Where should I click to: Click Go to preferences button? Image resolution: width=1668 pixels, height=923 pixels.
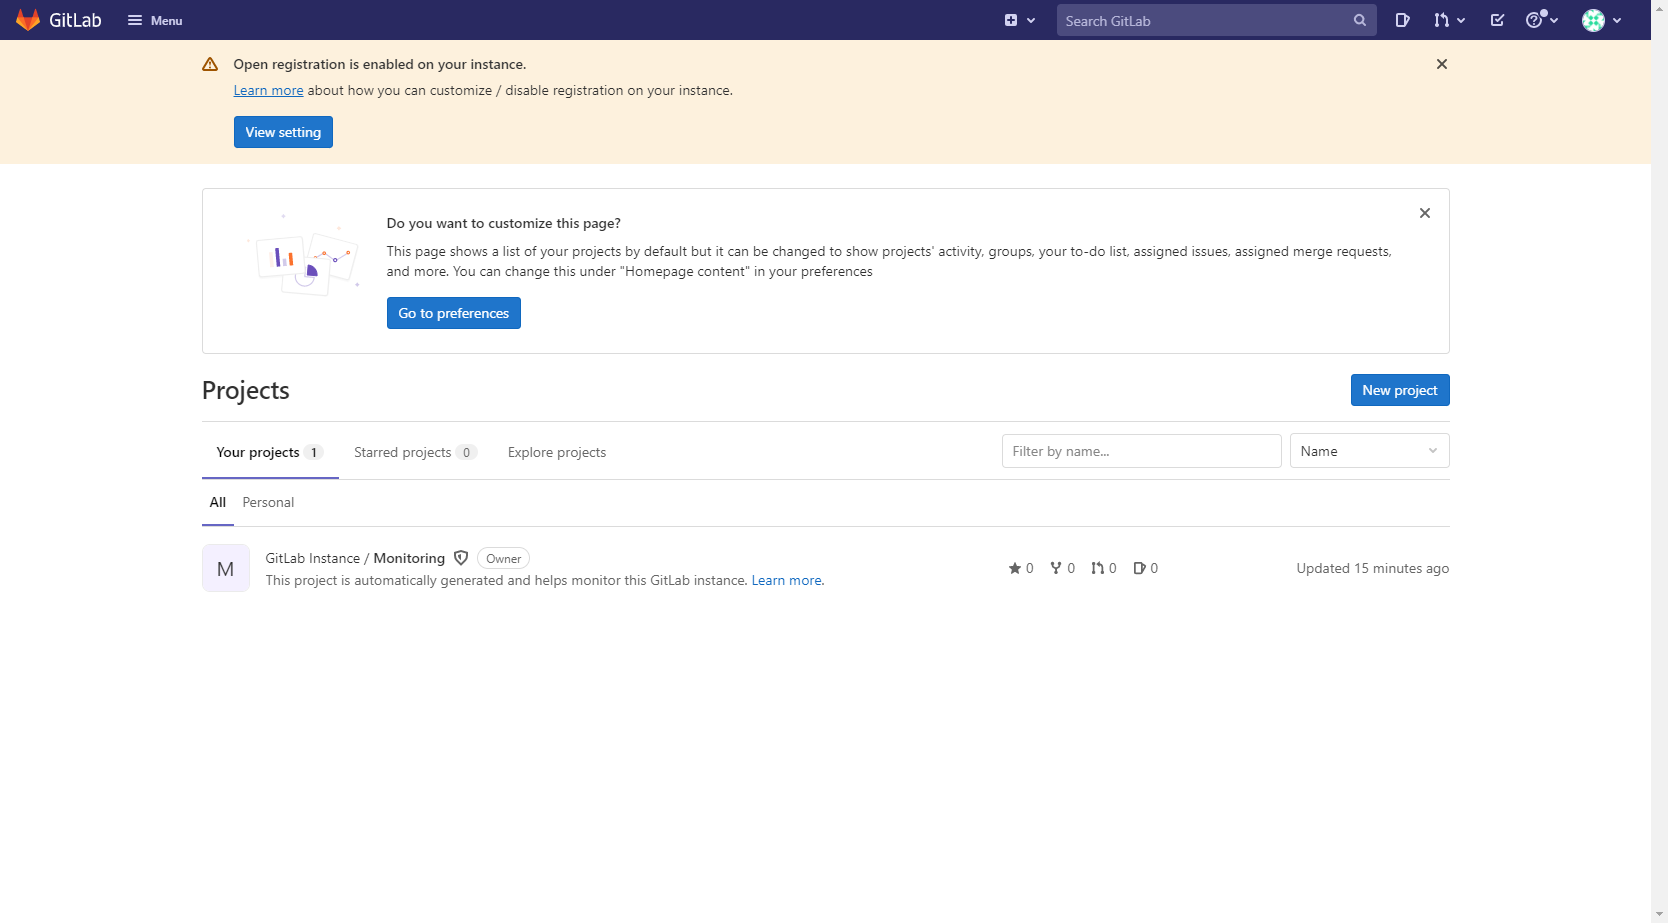click(453, 313)
